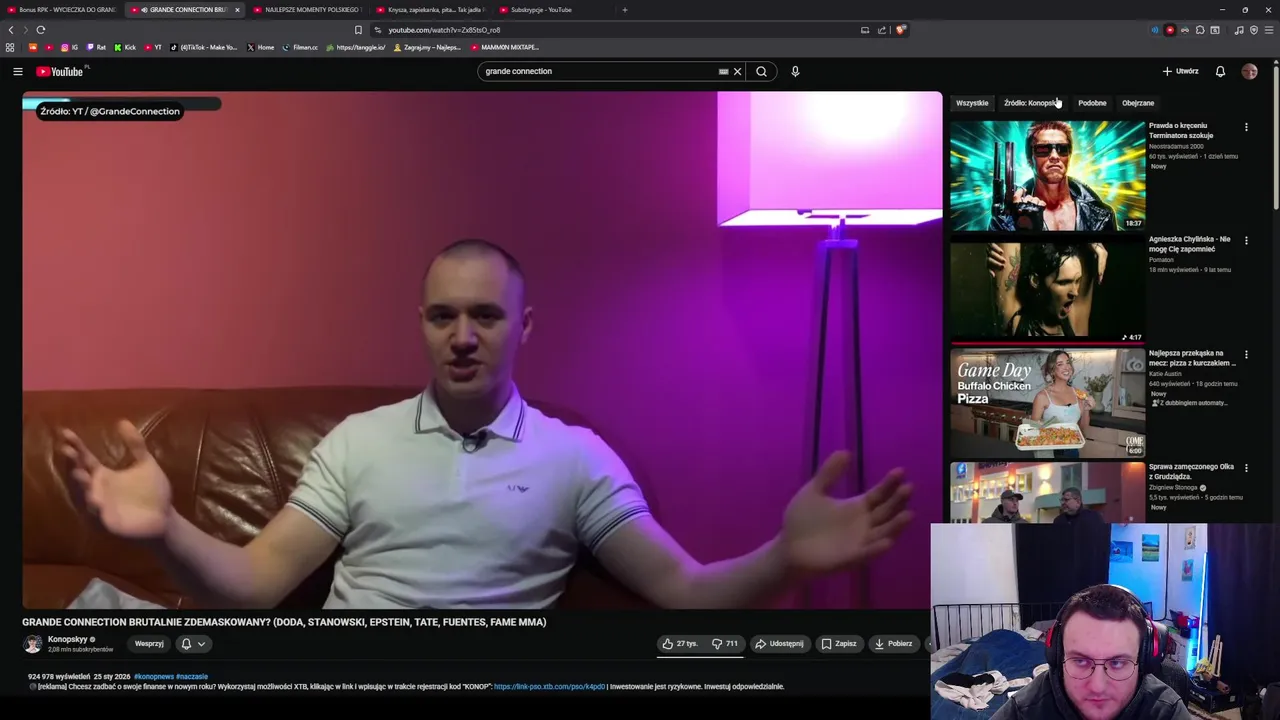Open the music note playlist icon
The image size is (1280, 720).
click(x=1239, y=30)
